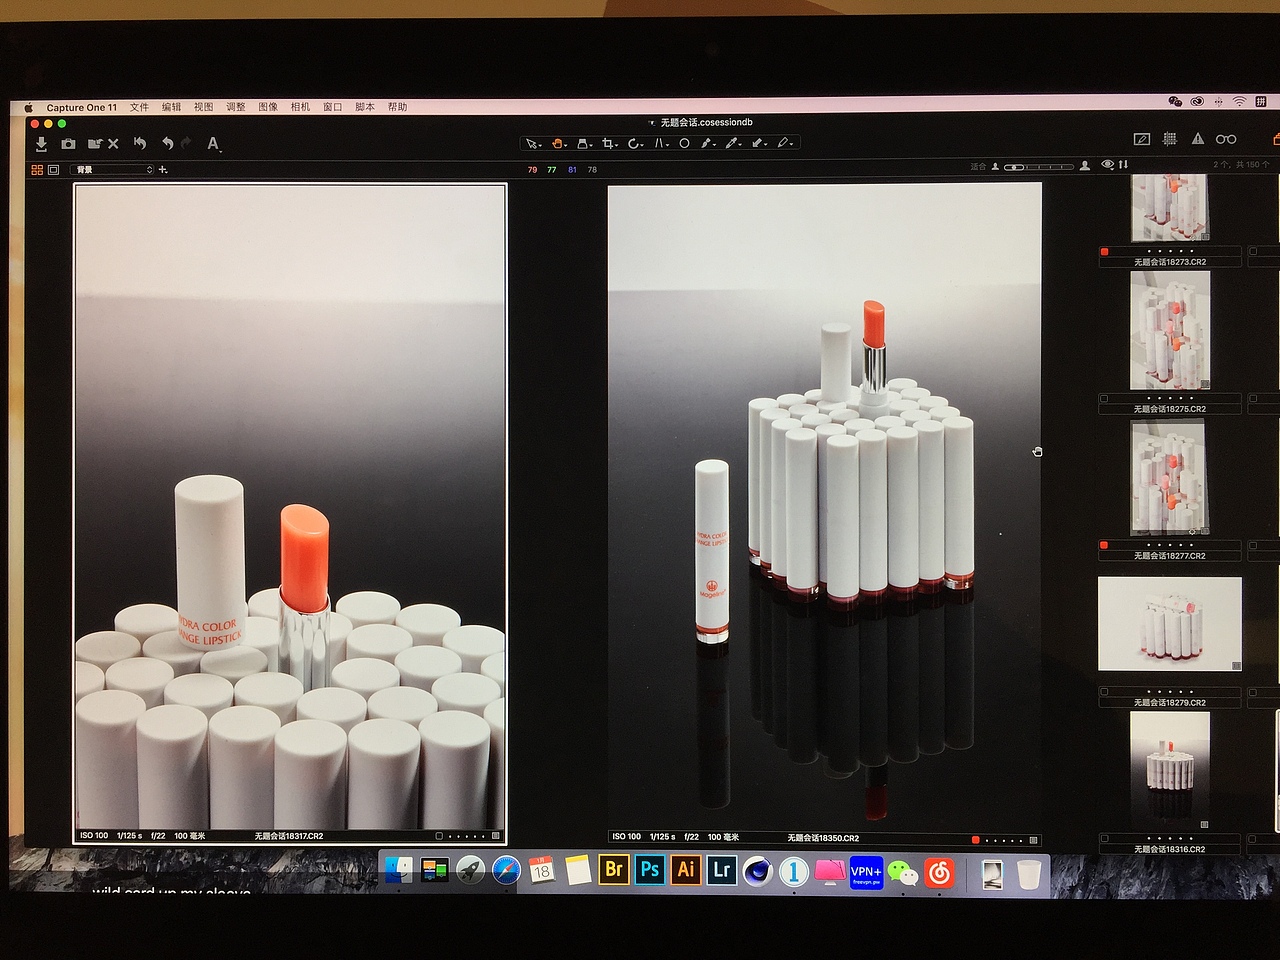This screenshot has height=960, width=1280.
Task: Open the 窗口 menu
Action: coord(332,107)
